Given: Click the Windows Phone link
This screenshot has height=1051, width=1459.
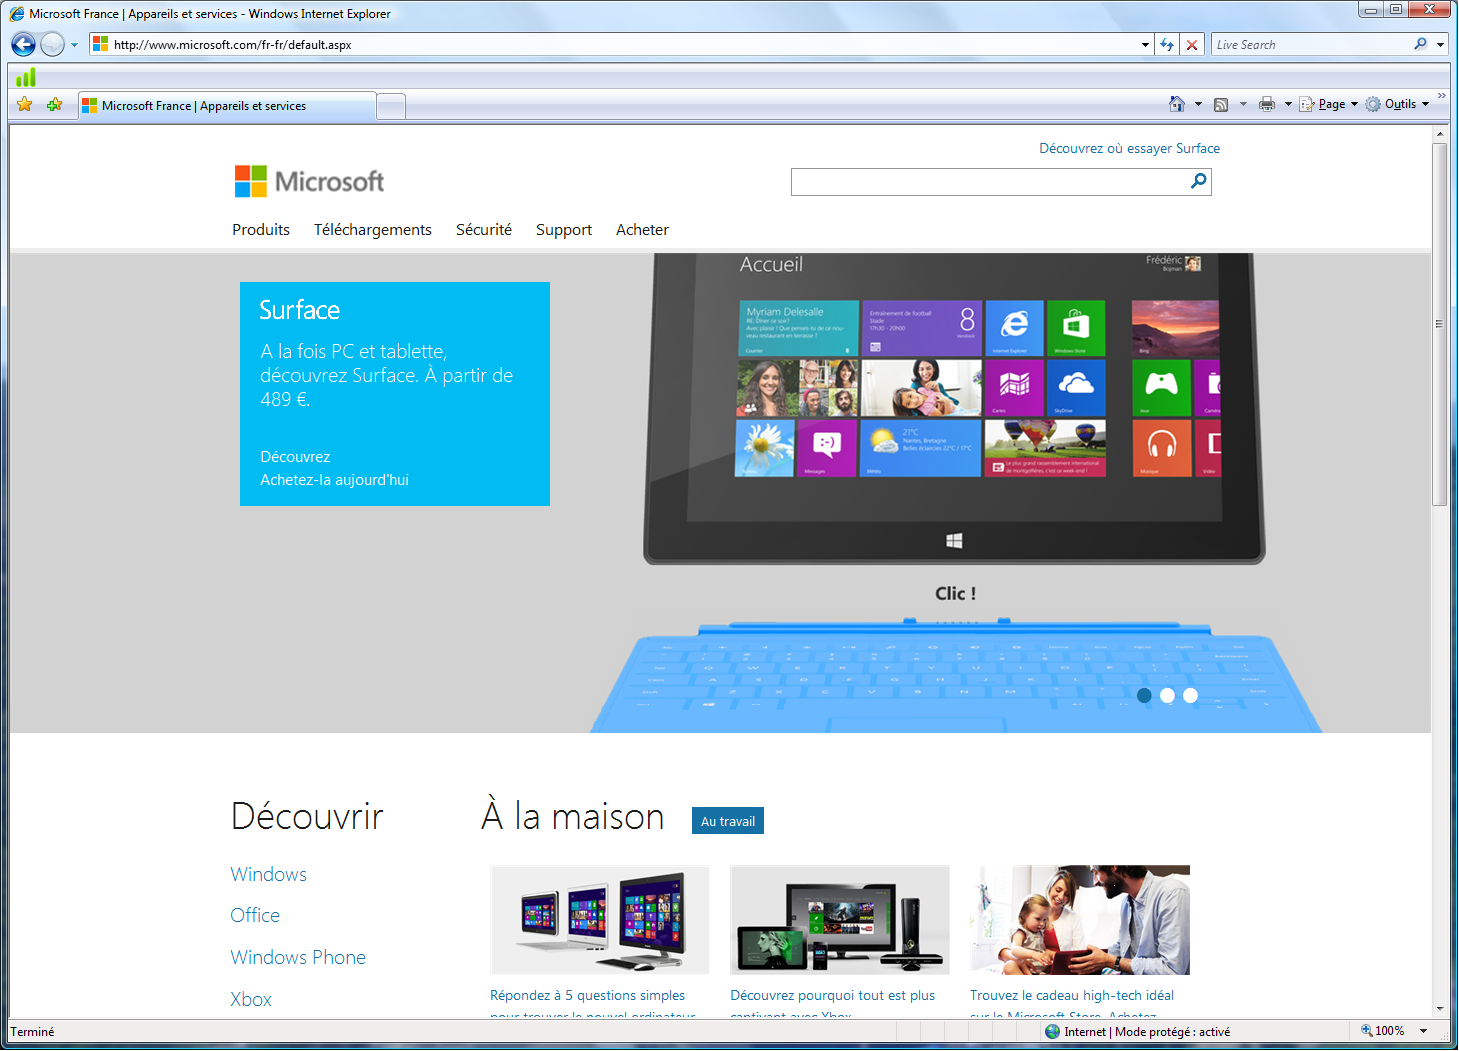Looking at the screenshot, I should pos(298,957).
